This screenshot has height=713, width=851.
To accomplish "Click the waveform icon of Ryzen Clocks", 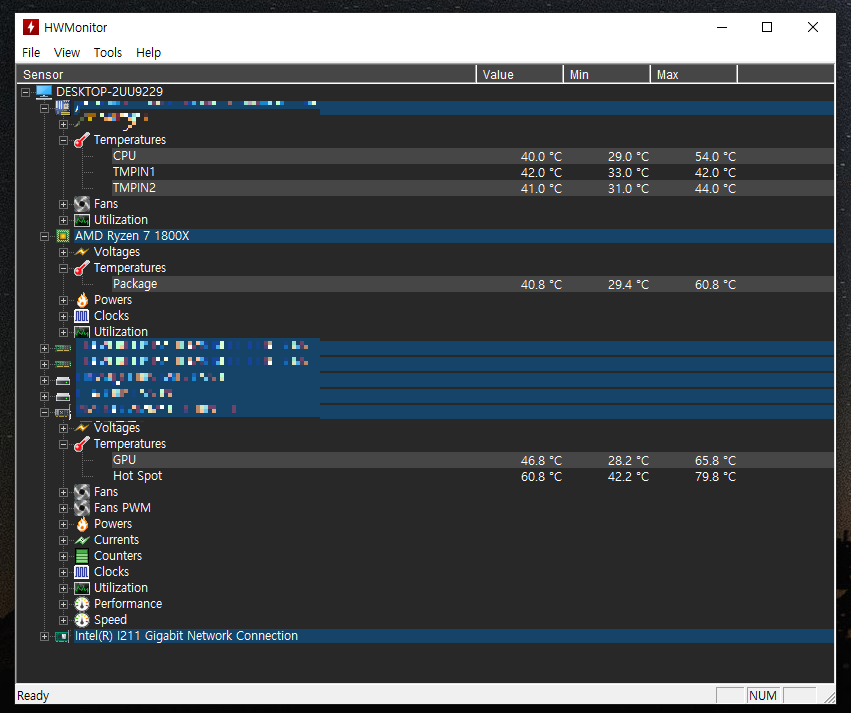I will (81, 316).
